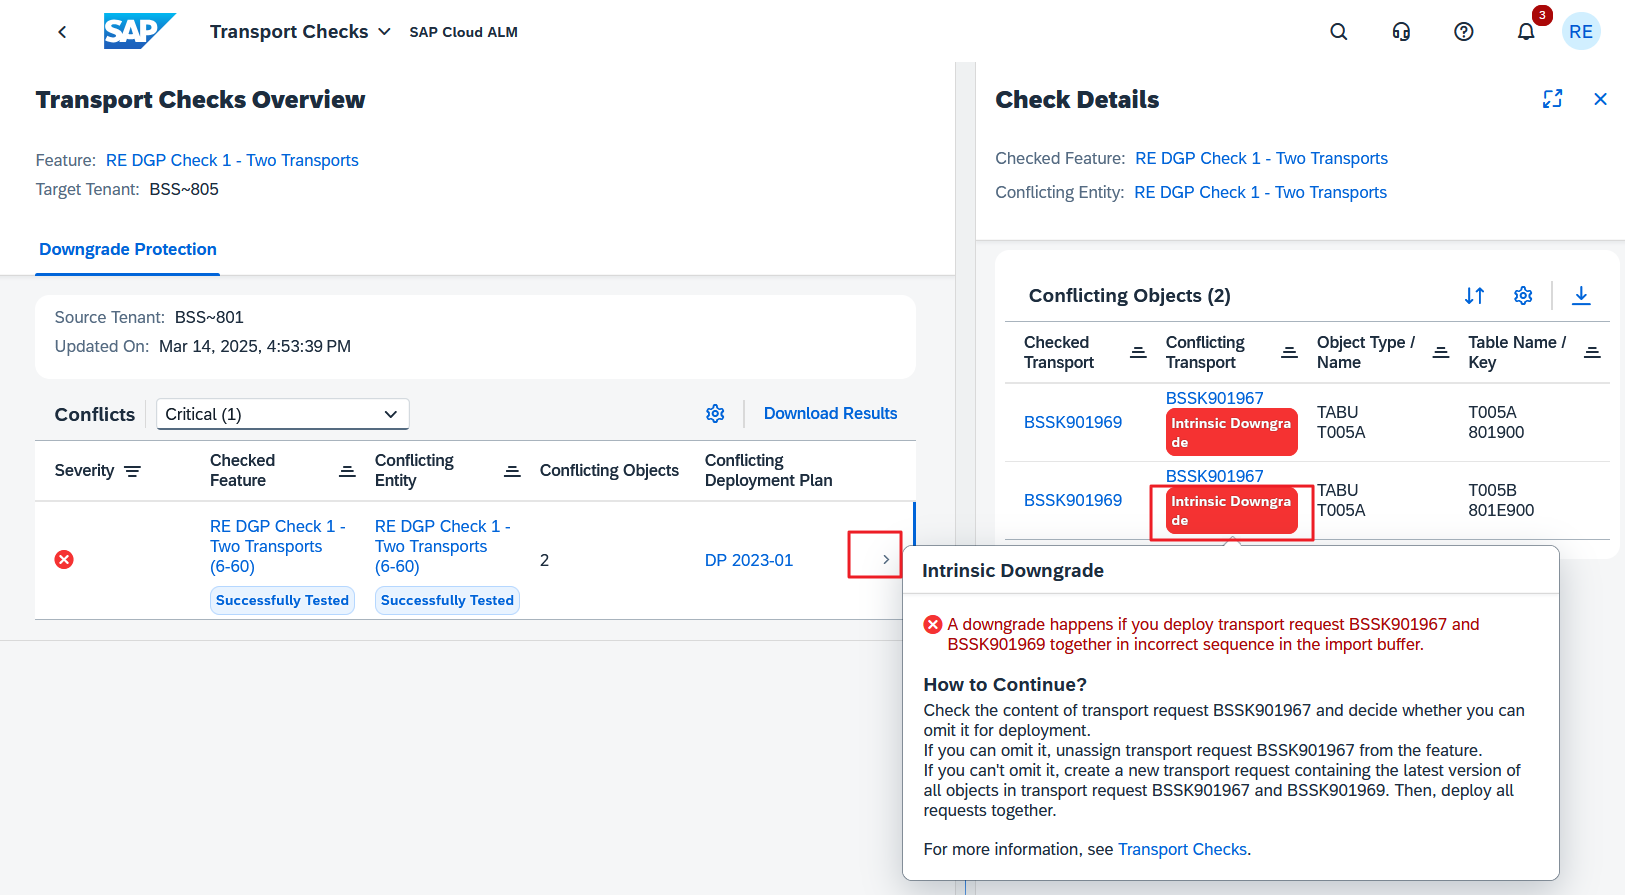Screen dimensions: 1625x895
Task: Open the search icon in header
Action: click(1338, 32)
